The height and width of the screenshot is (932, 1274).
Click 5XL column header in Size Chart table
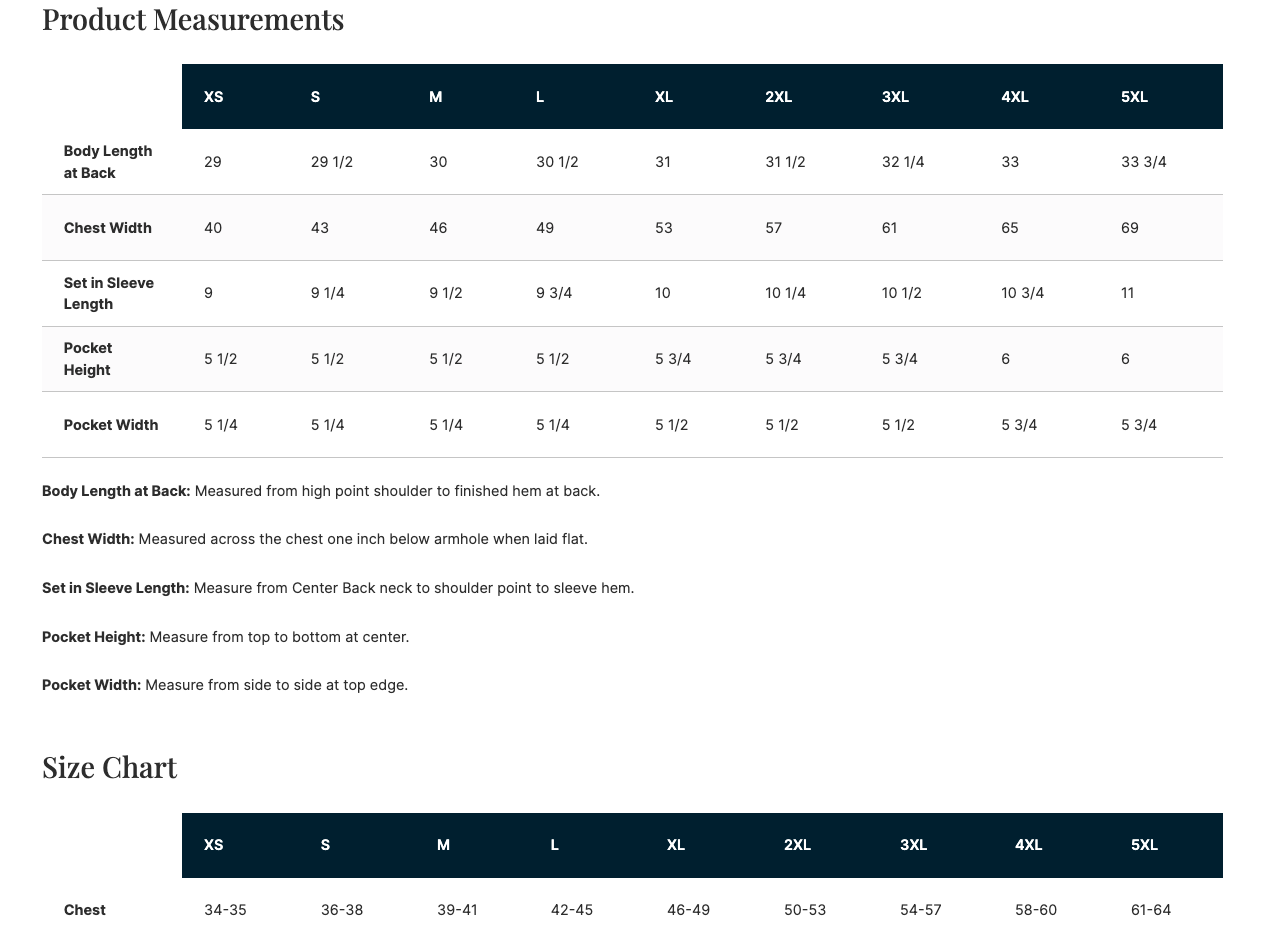coord(1144,845)
